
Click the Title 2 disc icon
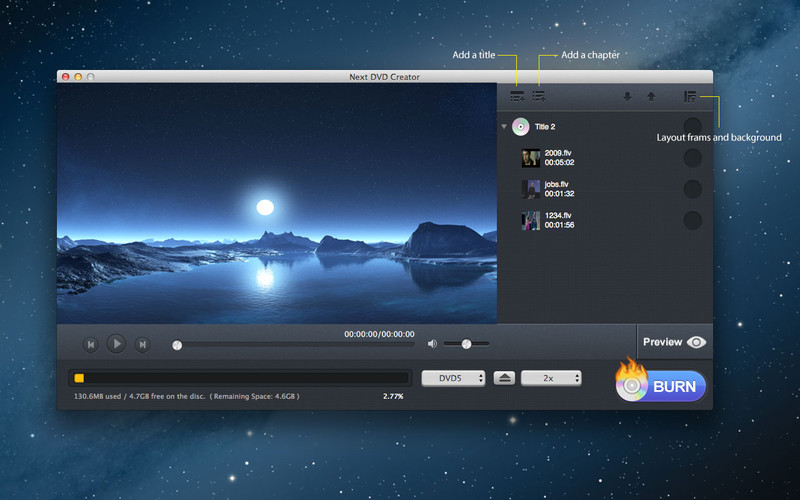coord(520,127)
